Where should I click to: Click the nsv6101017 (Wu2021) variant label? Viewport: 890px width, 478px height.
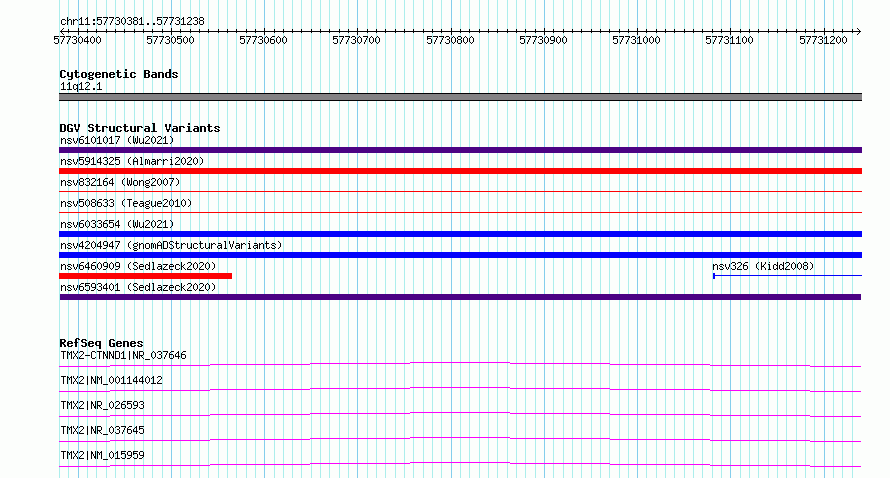coord(117,140)
